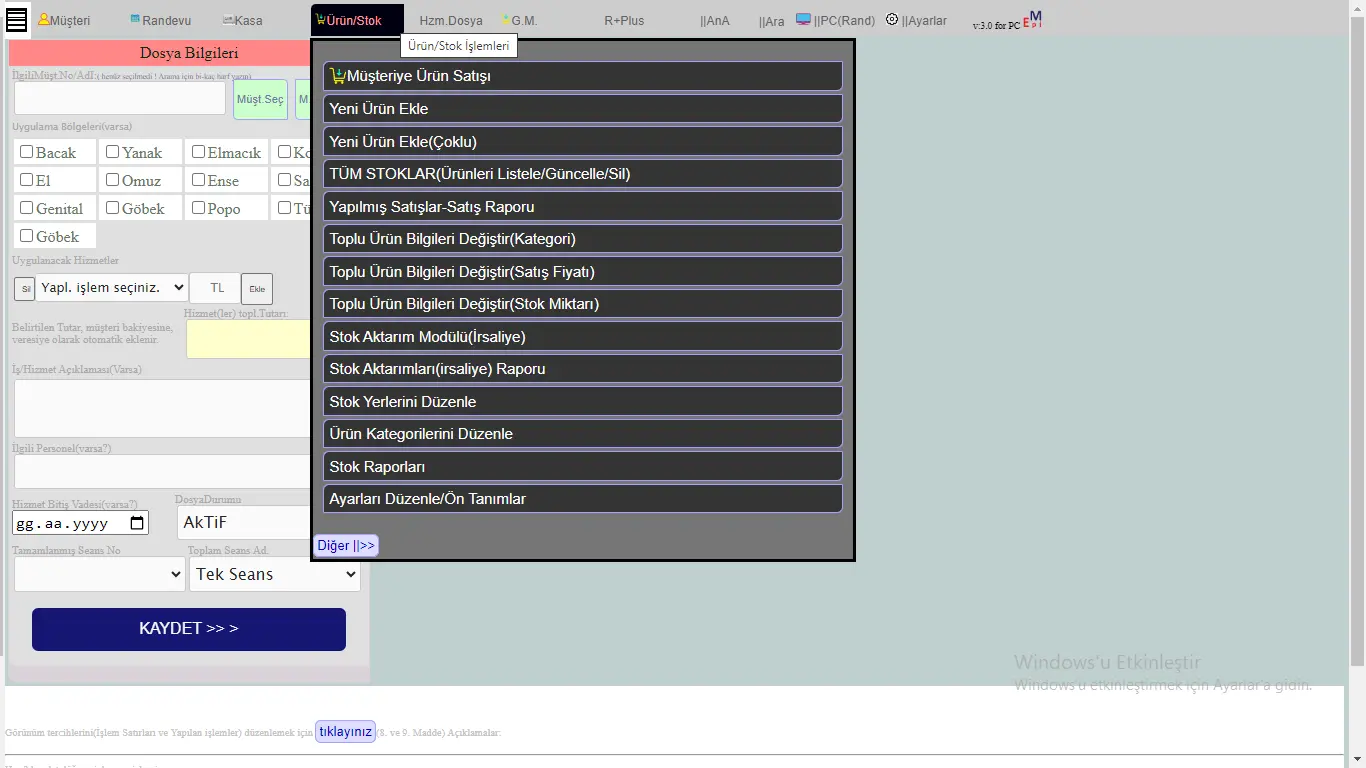Expand the Yapl. işlem seçiniz dropdown
Viewport: 1366px width, 768px height.
[x=112, y=288]
